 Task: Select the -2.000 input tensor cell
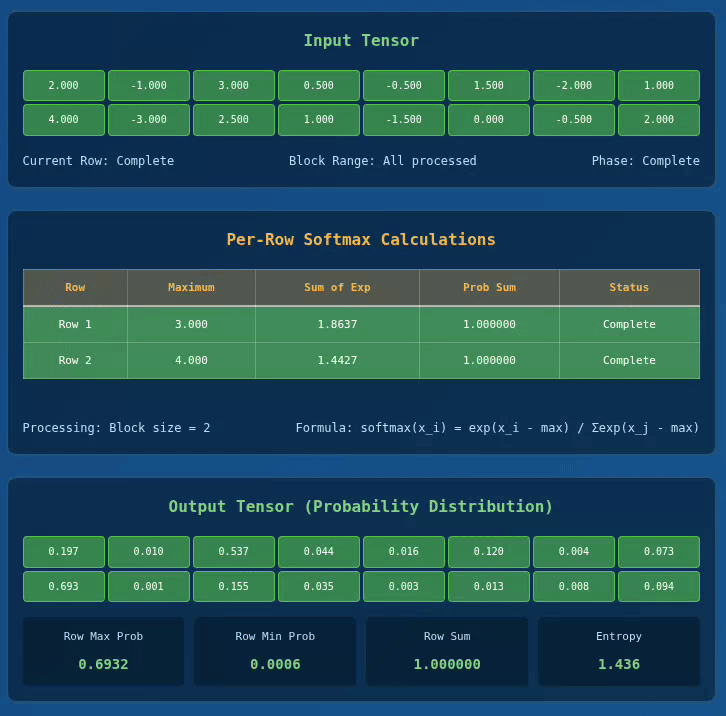click(574, 86)
